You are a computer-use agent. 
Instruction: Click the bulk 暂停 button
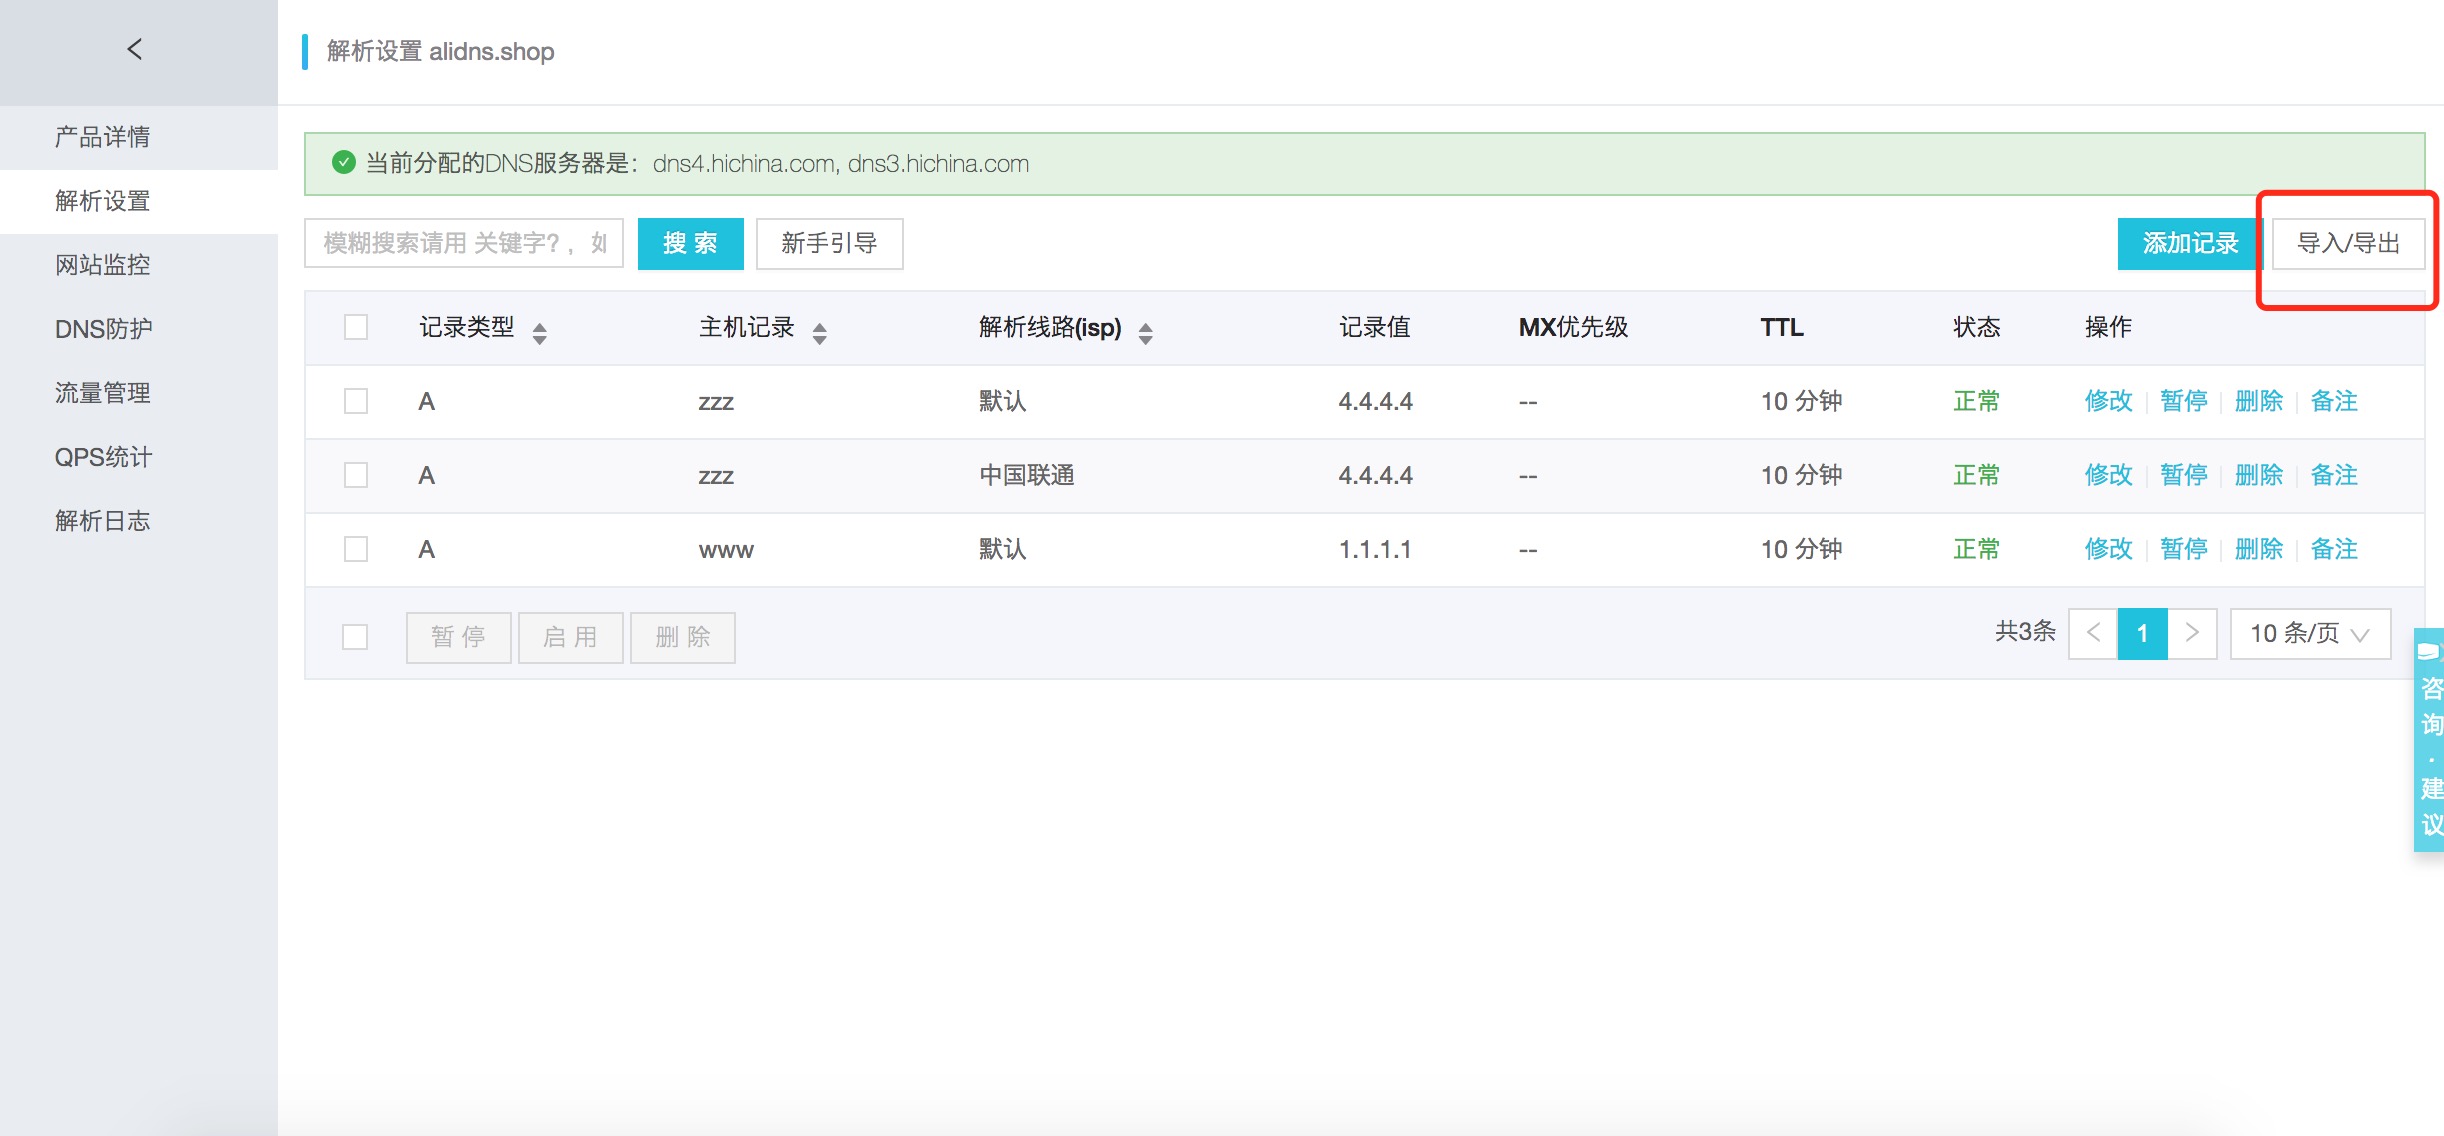[458, 637]
